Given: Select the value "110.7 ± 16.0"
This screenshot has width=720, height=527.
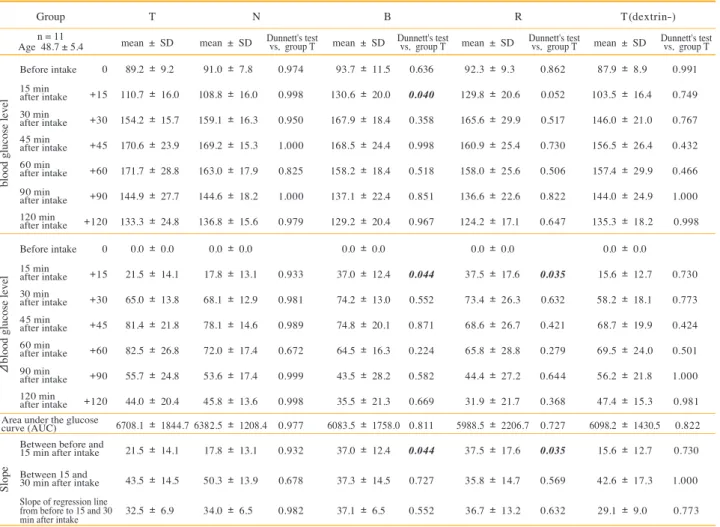Looking at the screenshot, I should [x=150, y=95].
